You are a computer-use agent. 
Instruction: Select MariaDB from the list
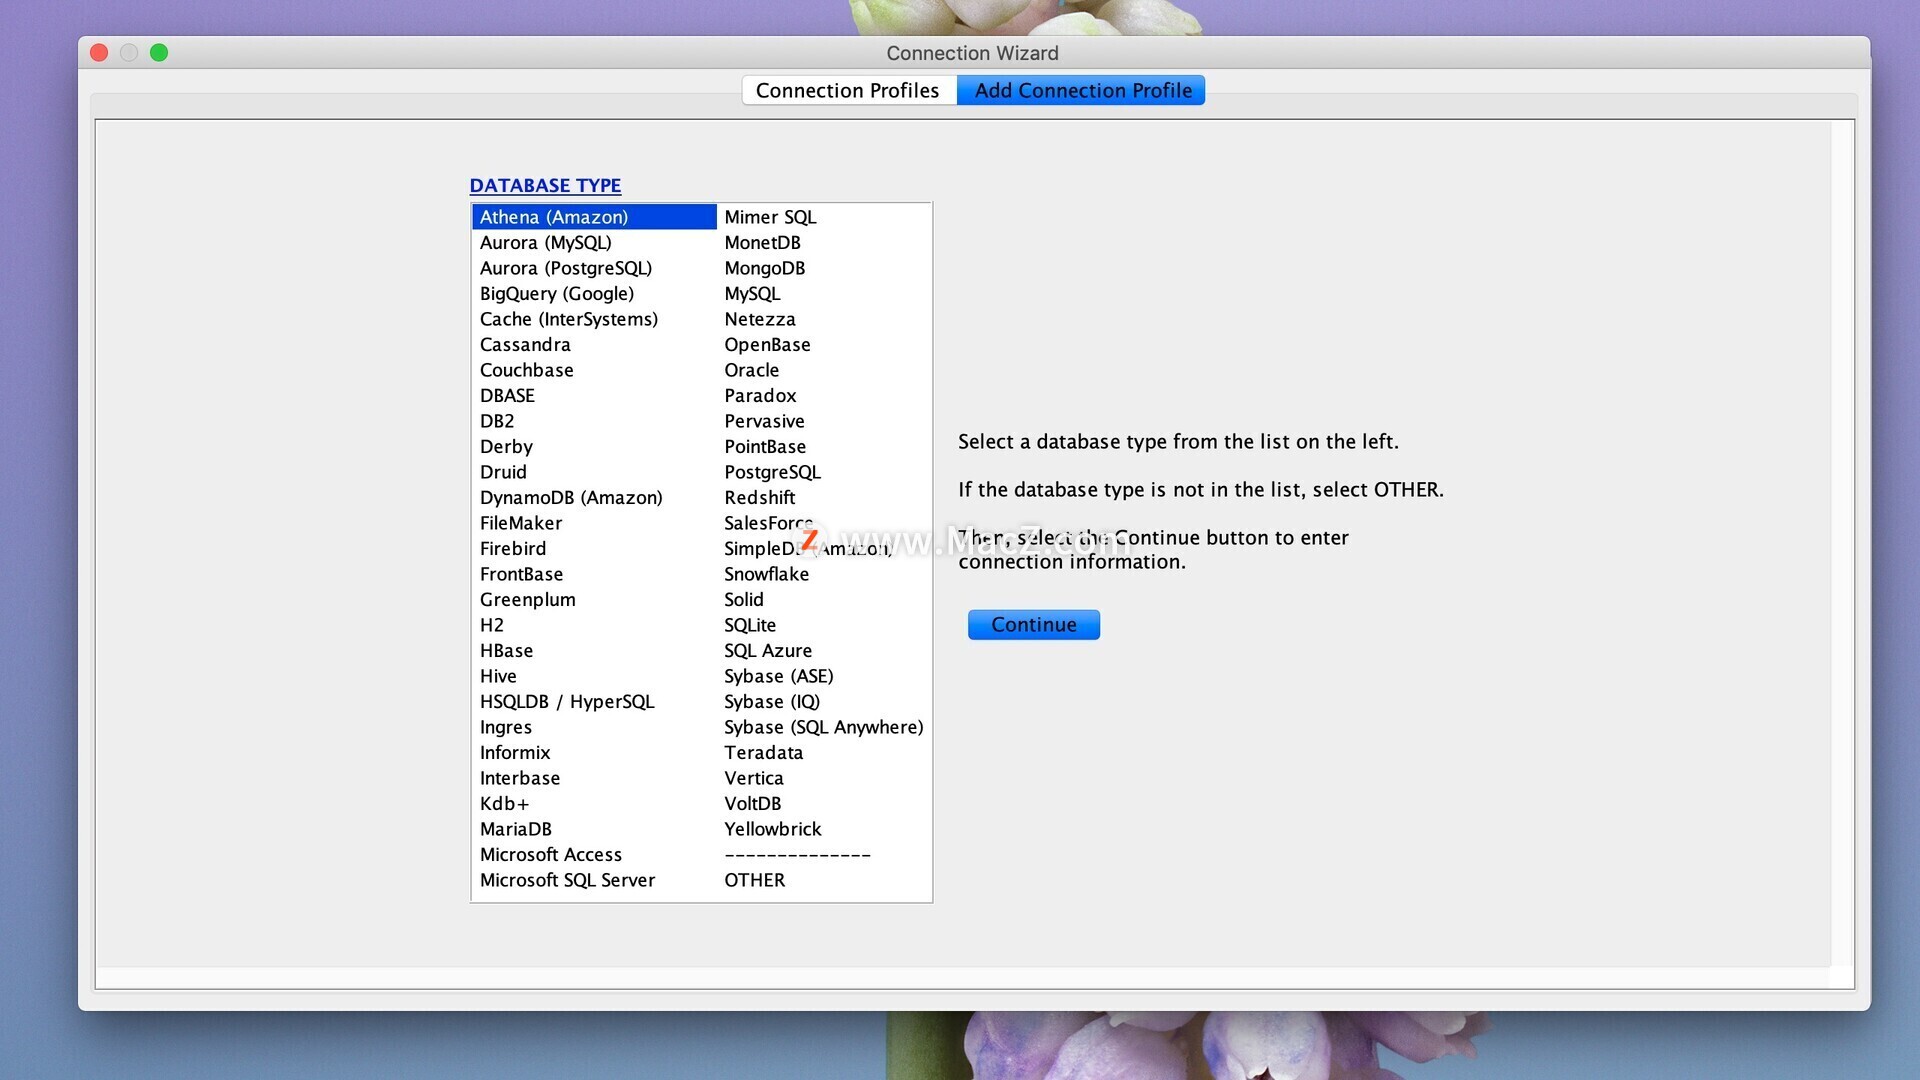coord(594,829)
